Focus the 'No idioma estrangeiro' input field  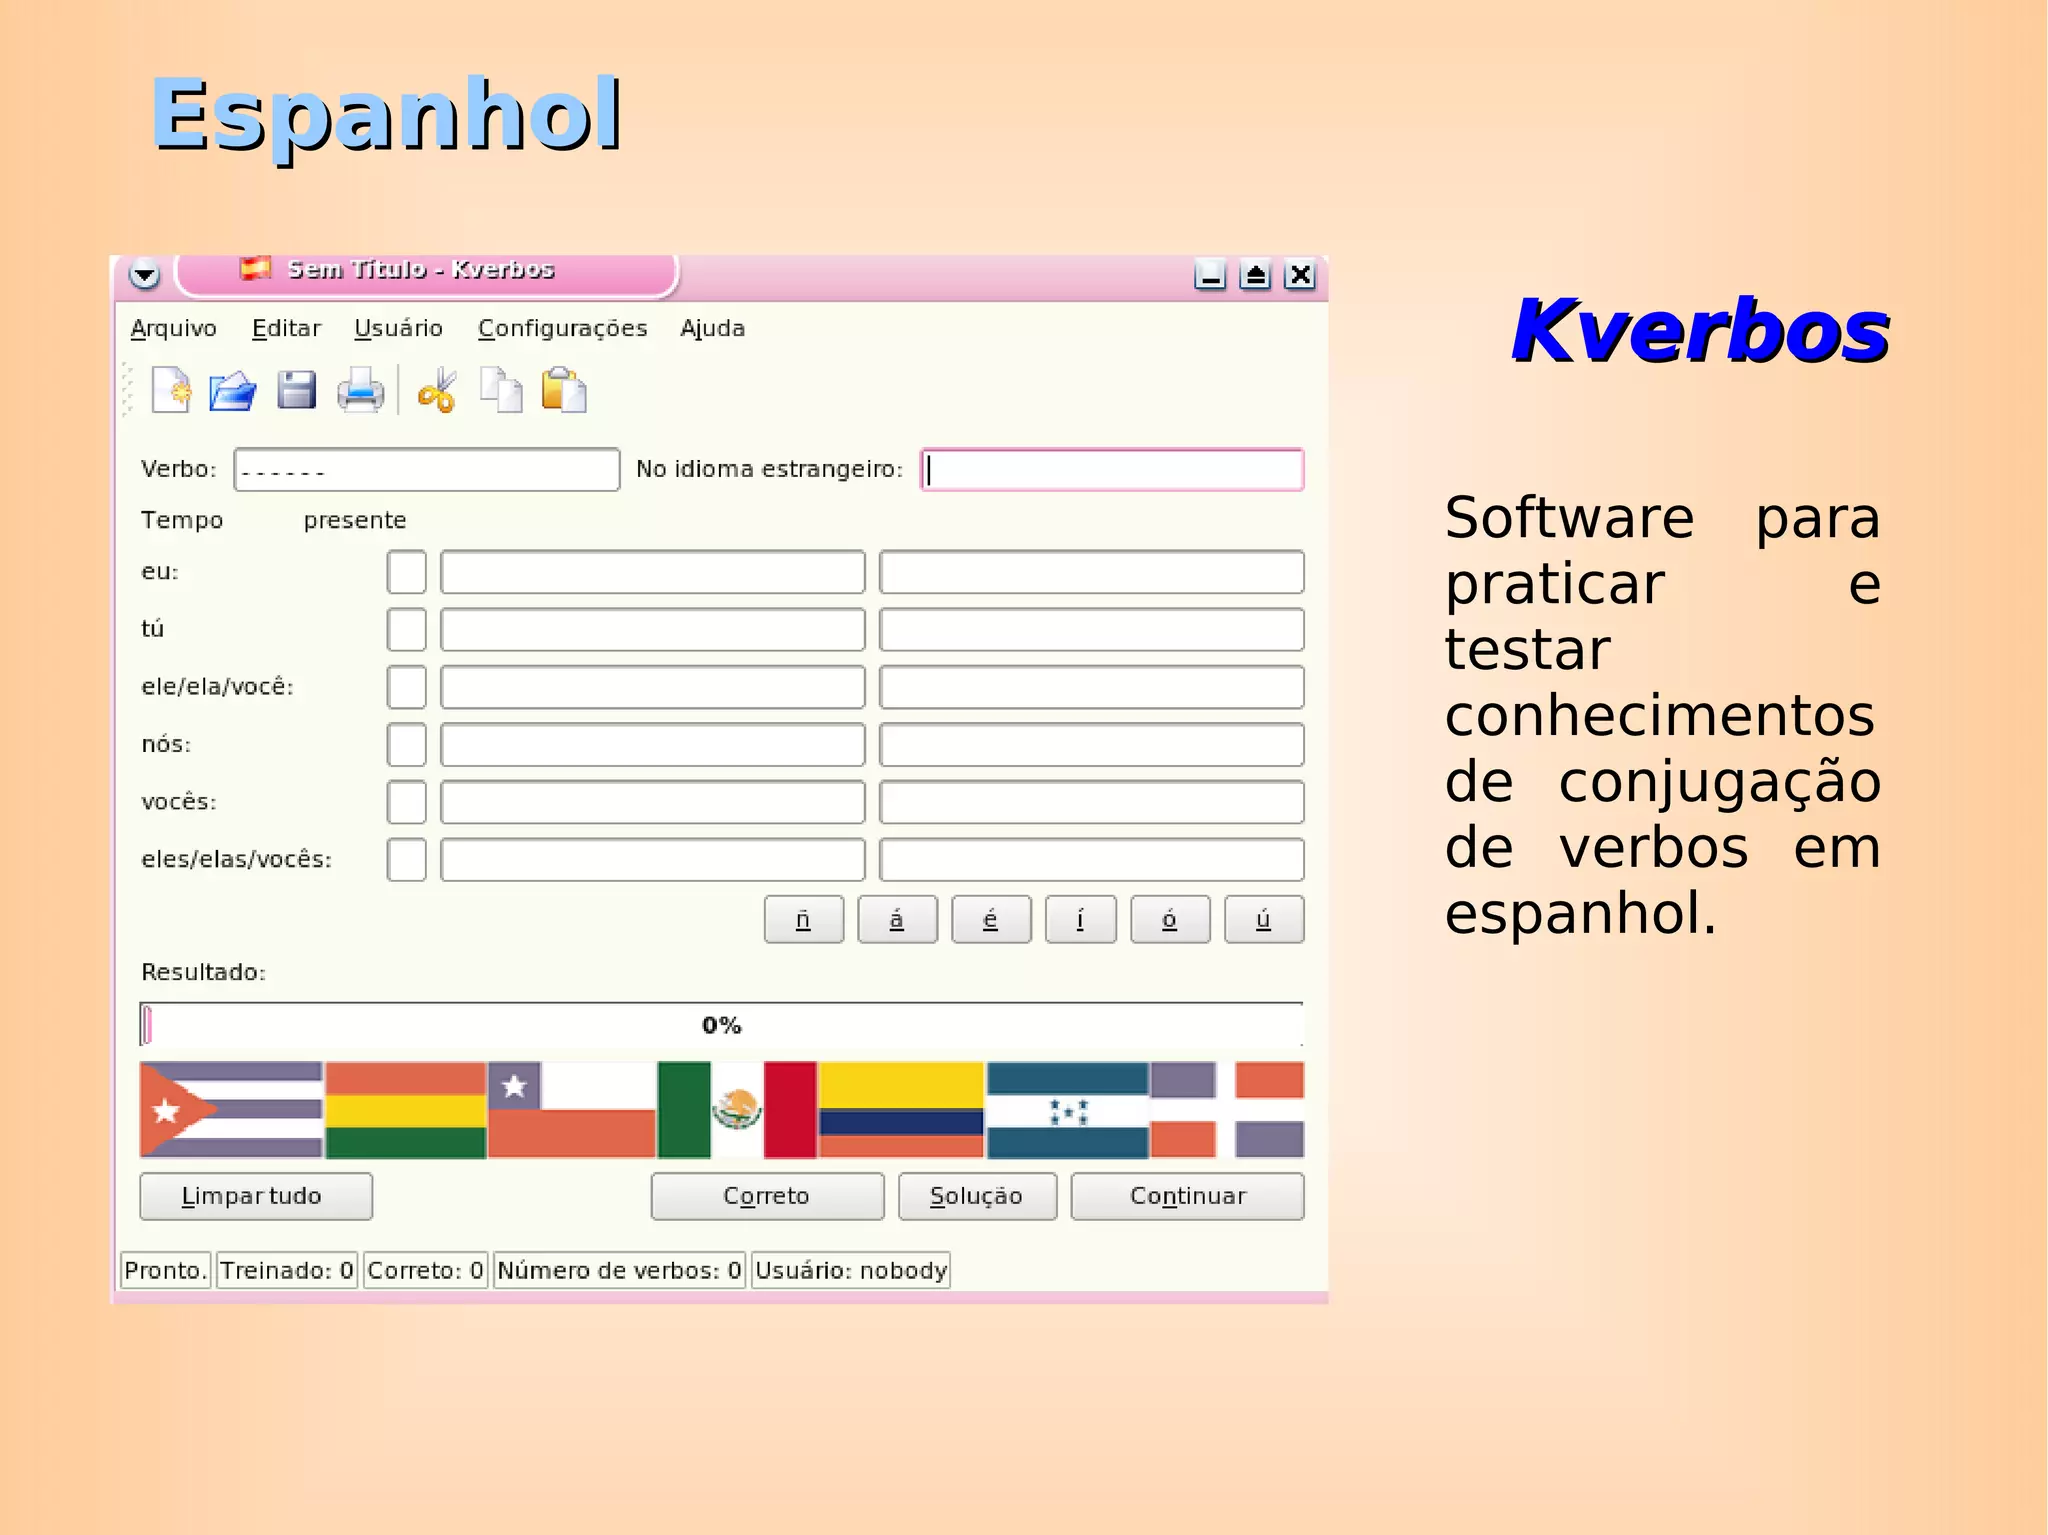coord(1112,470)
